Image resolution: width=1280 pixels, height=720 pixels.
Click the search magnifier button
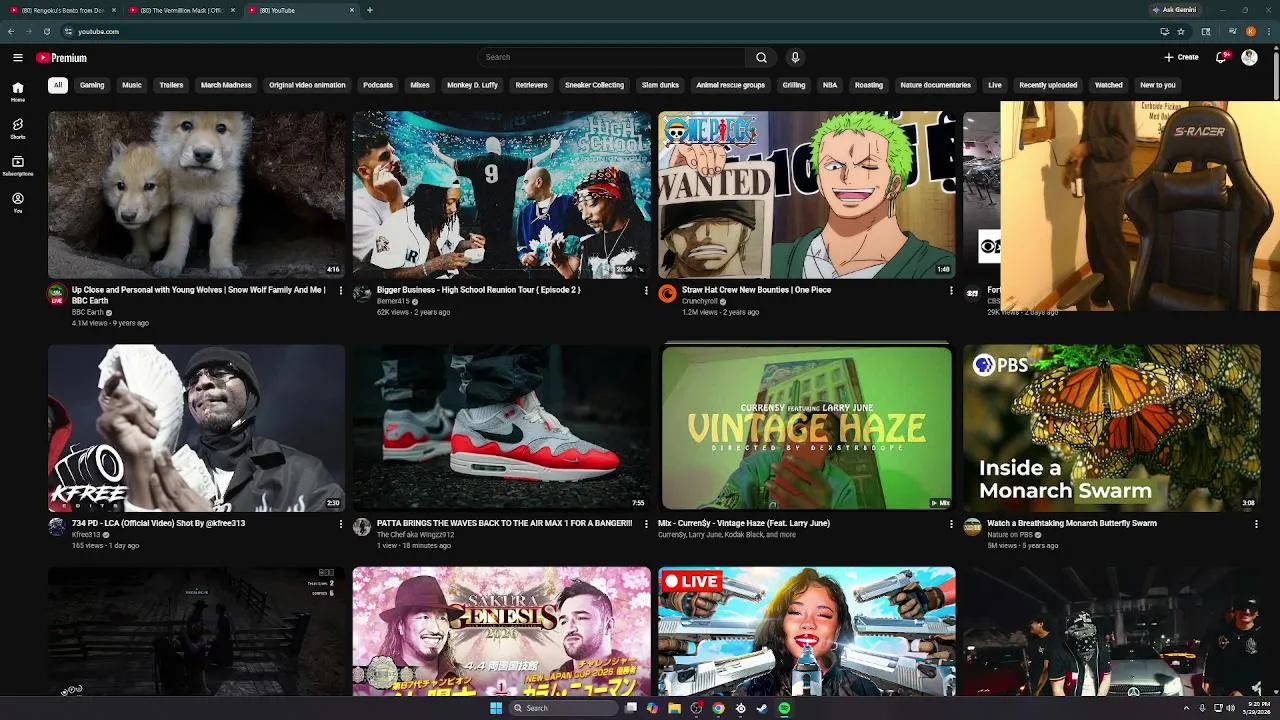[761, 57]
